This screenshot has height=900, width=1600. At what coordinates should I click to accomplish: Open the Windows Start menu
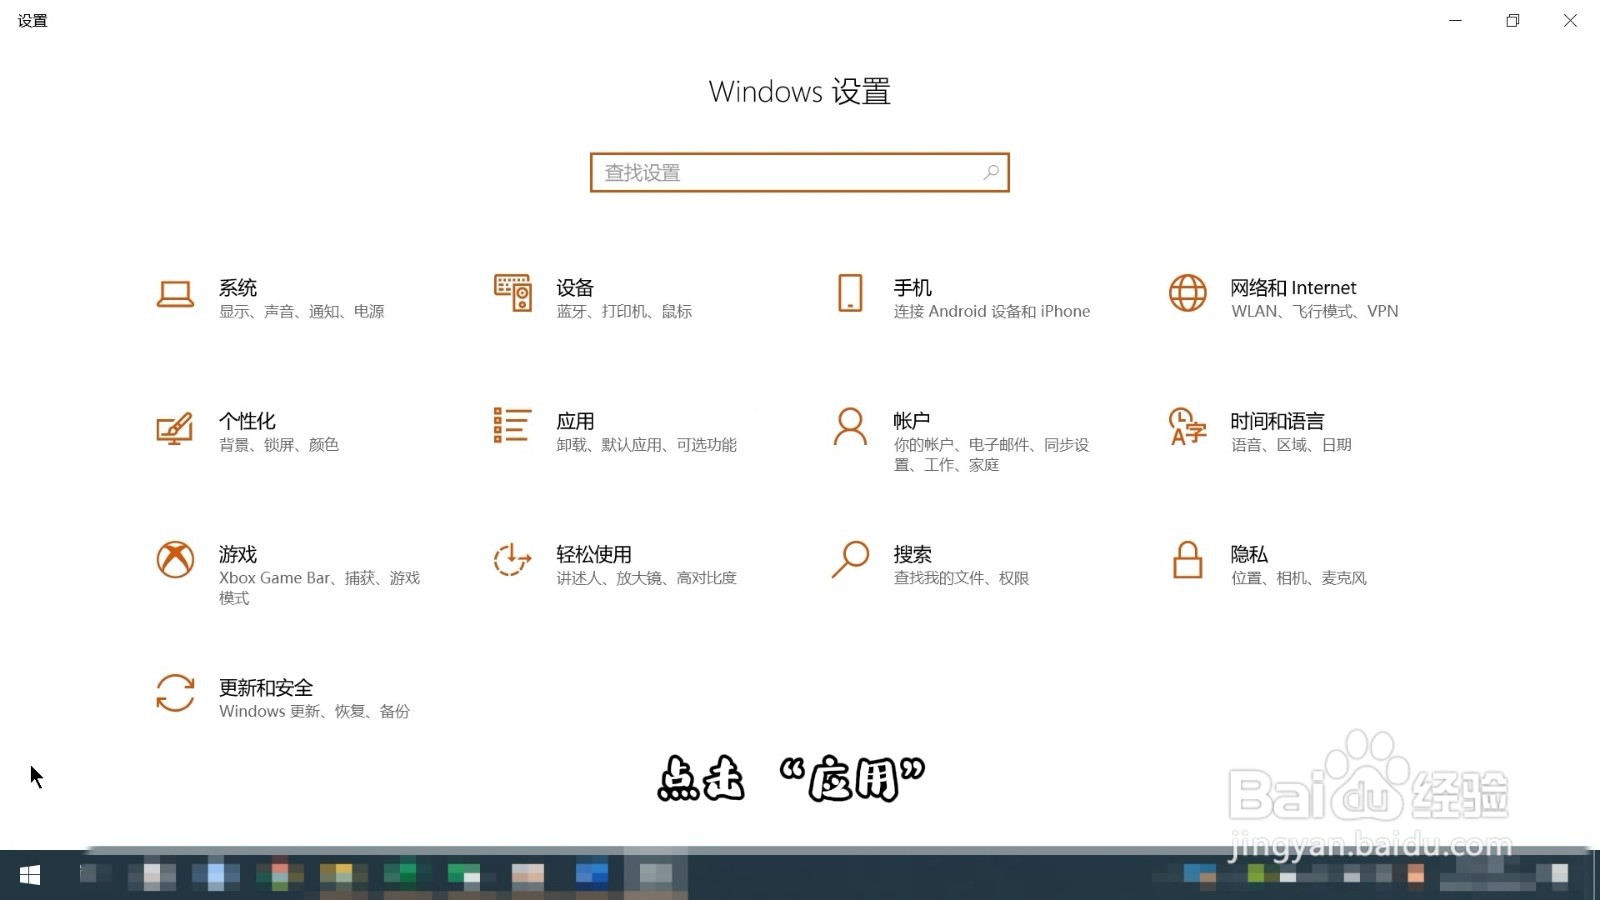pos(30,875)
